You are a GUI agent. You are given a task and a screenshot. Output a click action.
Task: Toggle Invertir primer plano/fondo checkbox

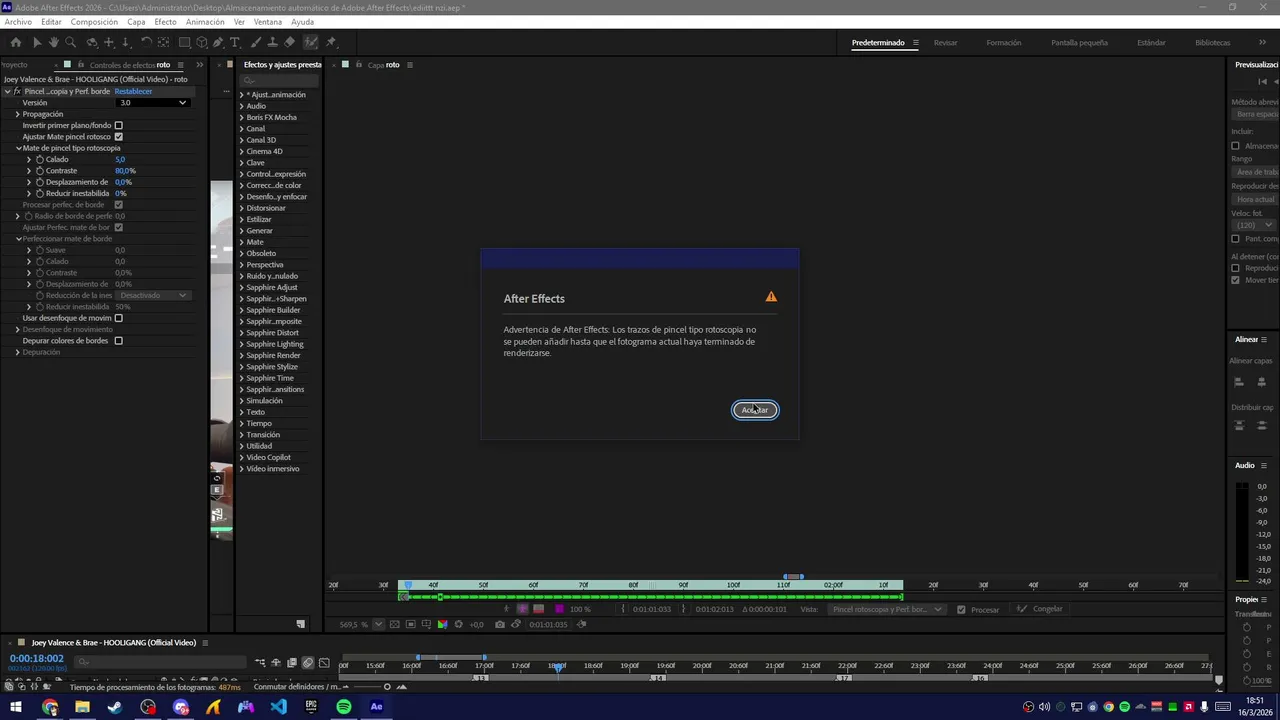tap(118, 125)
